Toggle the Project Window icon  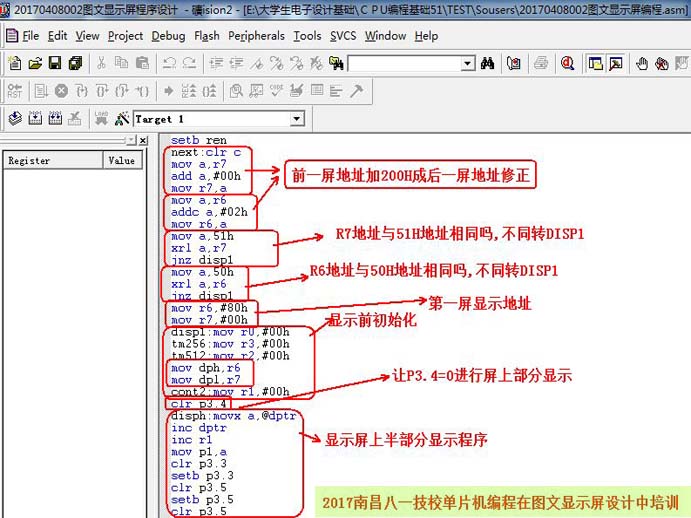click(596, 63)
